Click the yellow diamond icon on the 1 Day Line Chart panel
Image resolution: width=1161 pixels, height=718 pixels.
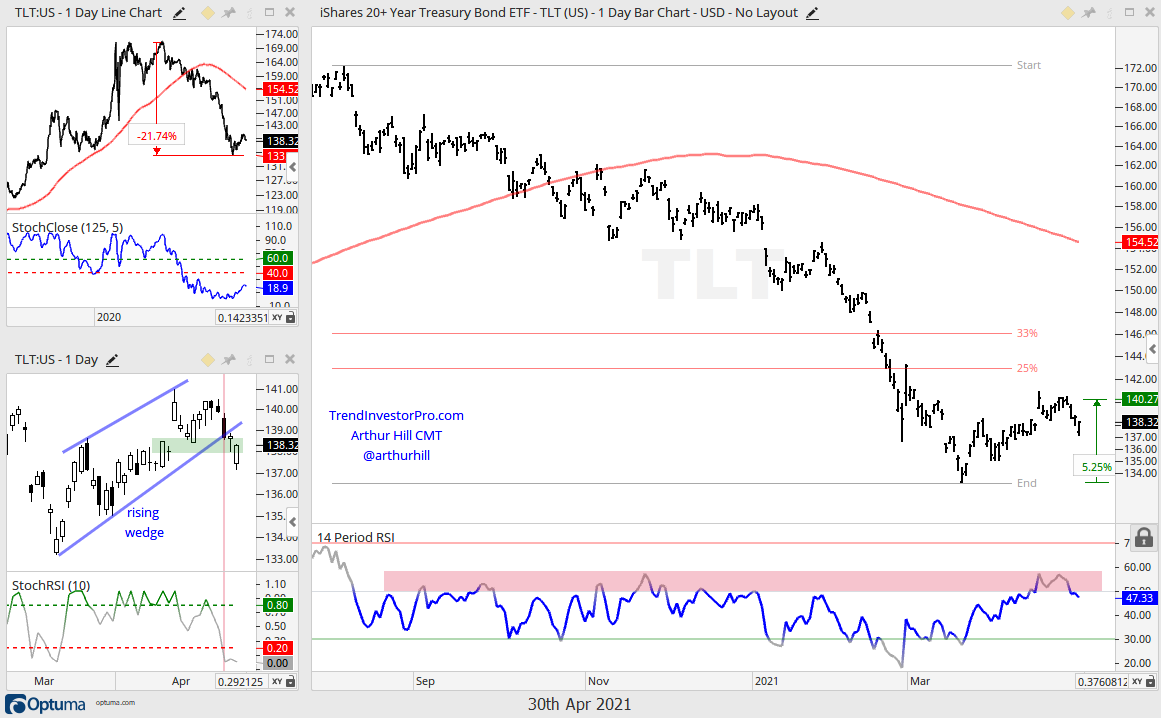[x=208, y=13]
